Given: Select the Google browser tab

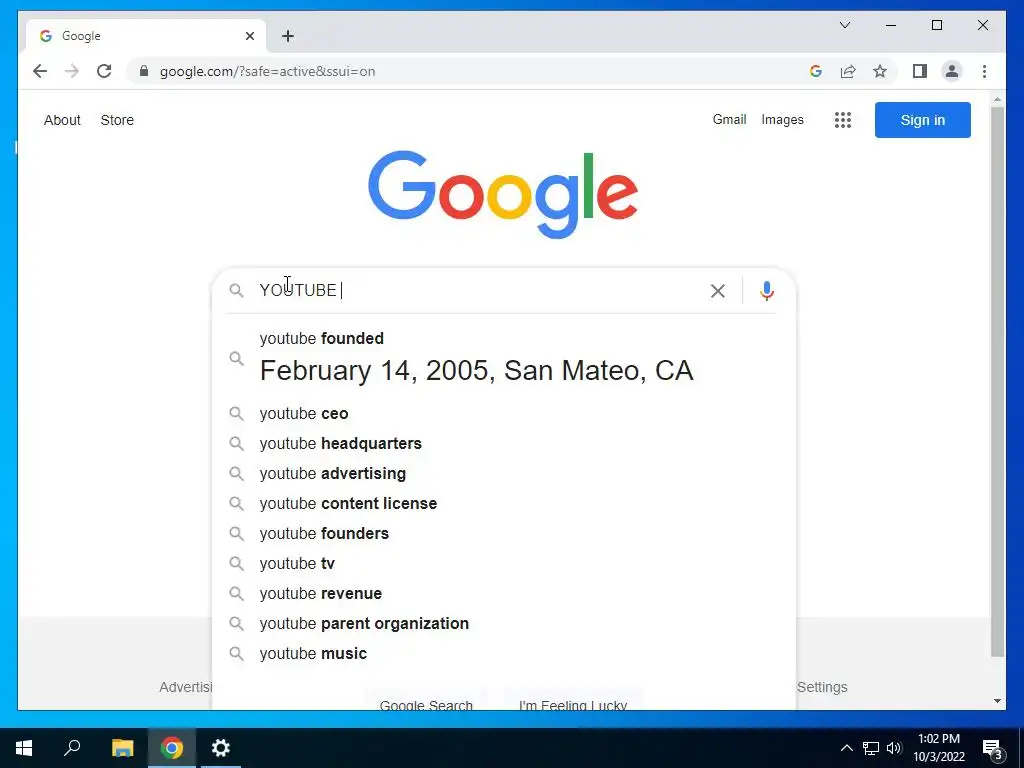Looking at the screenshot, I should tap(146, 36).
